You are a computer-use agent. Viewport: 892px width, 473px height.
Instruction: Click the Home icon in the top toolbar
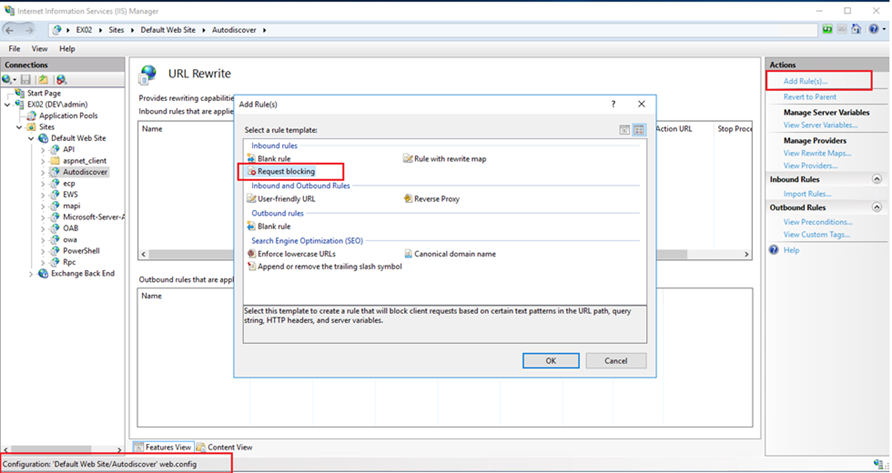point(854,31)
